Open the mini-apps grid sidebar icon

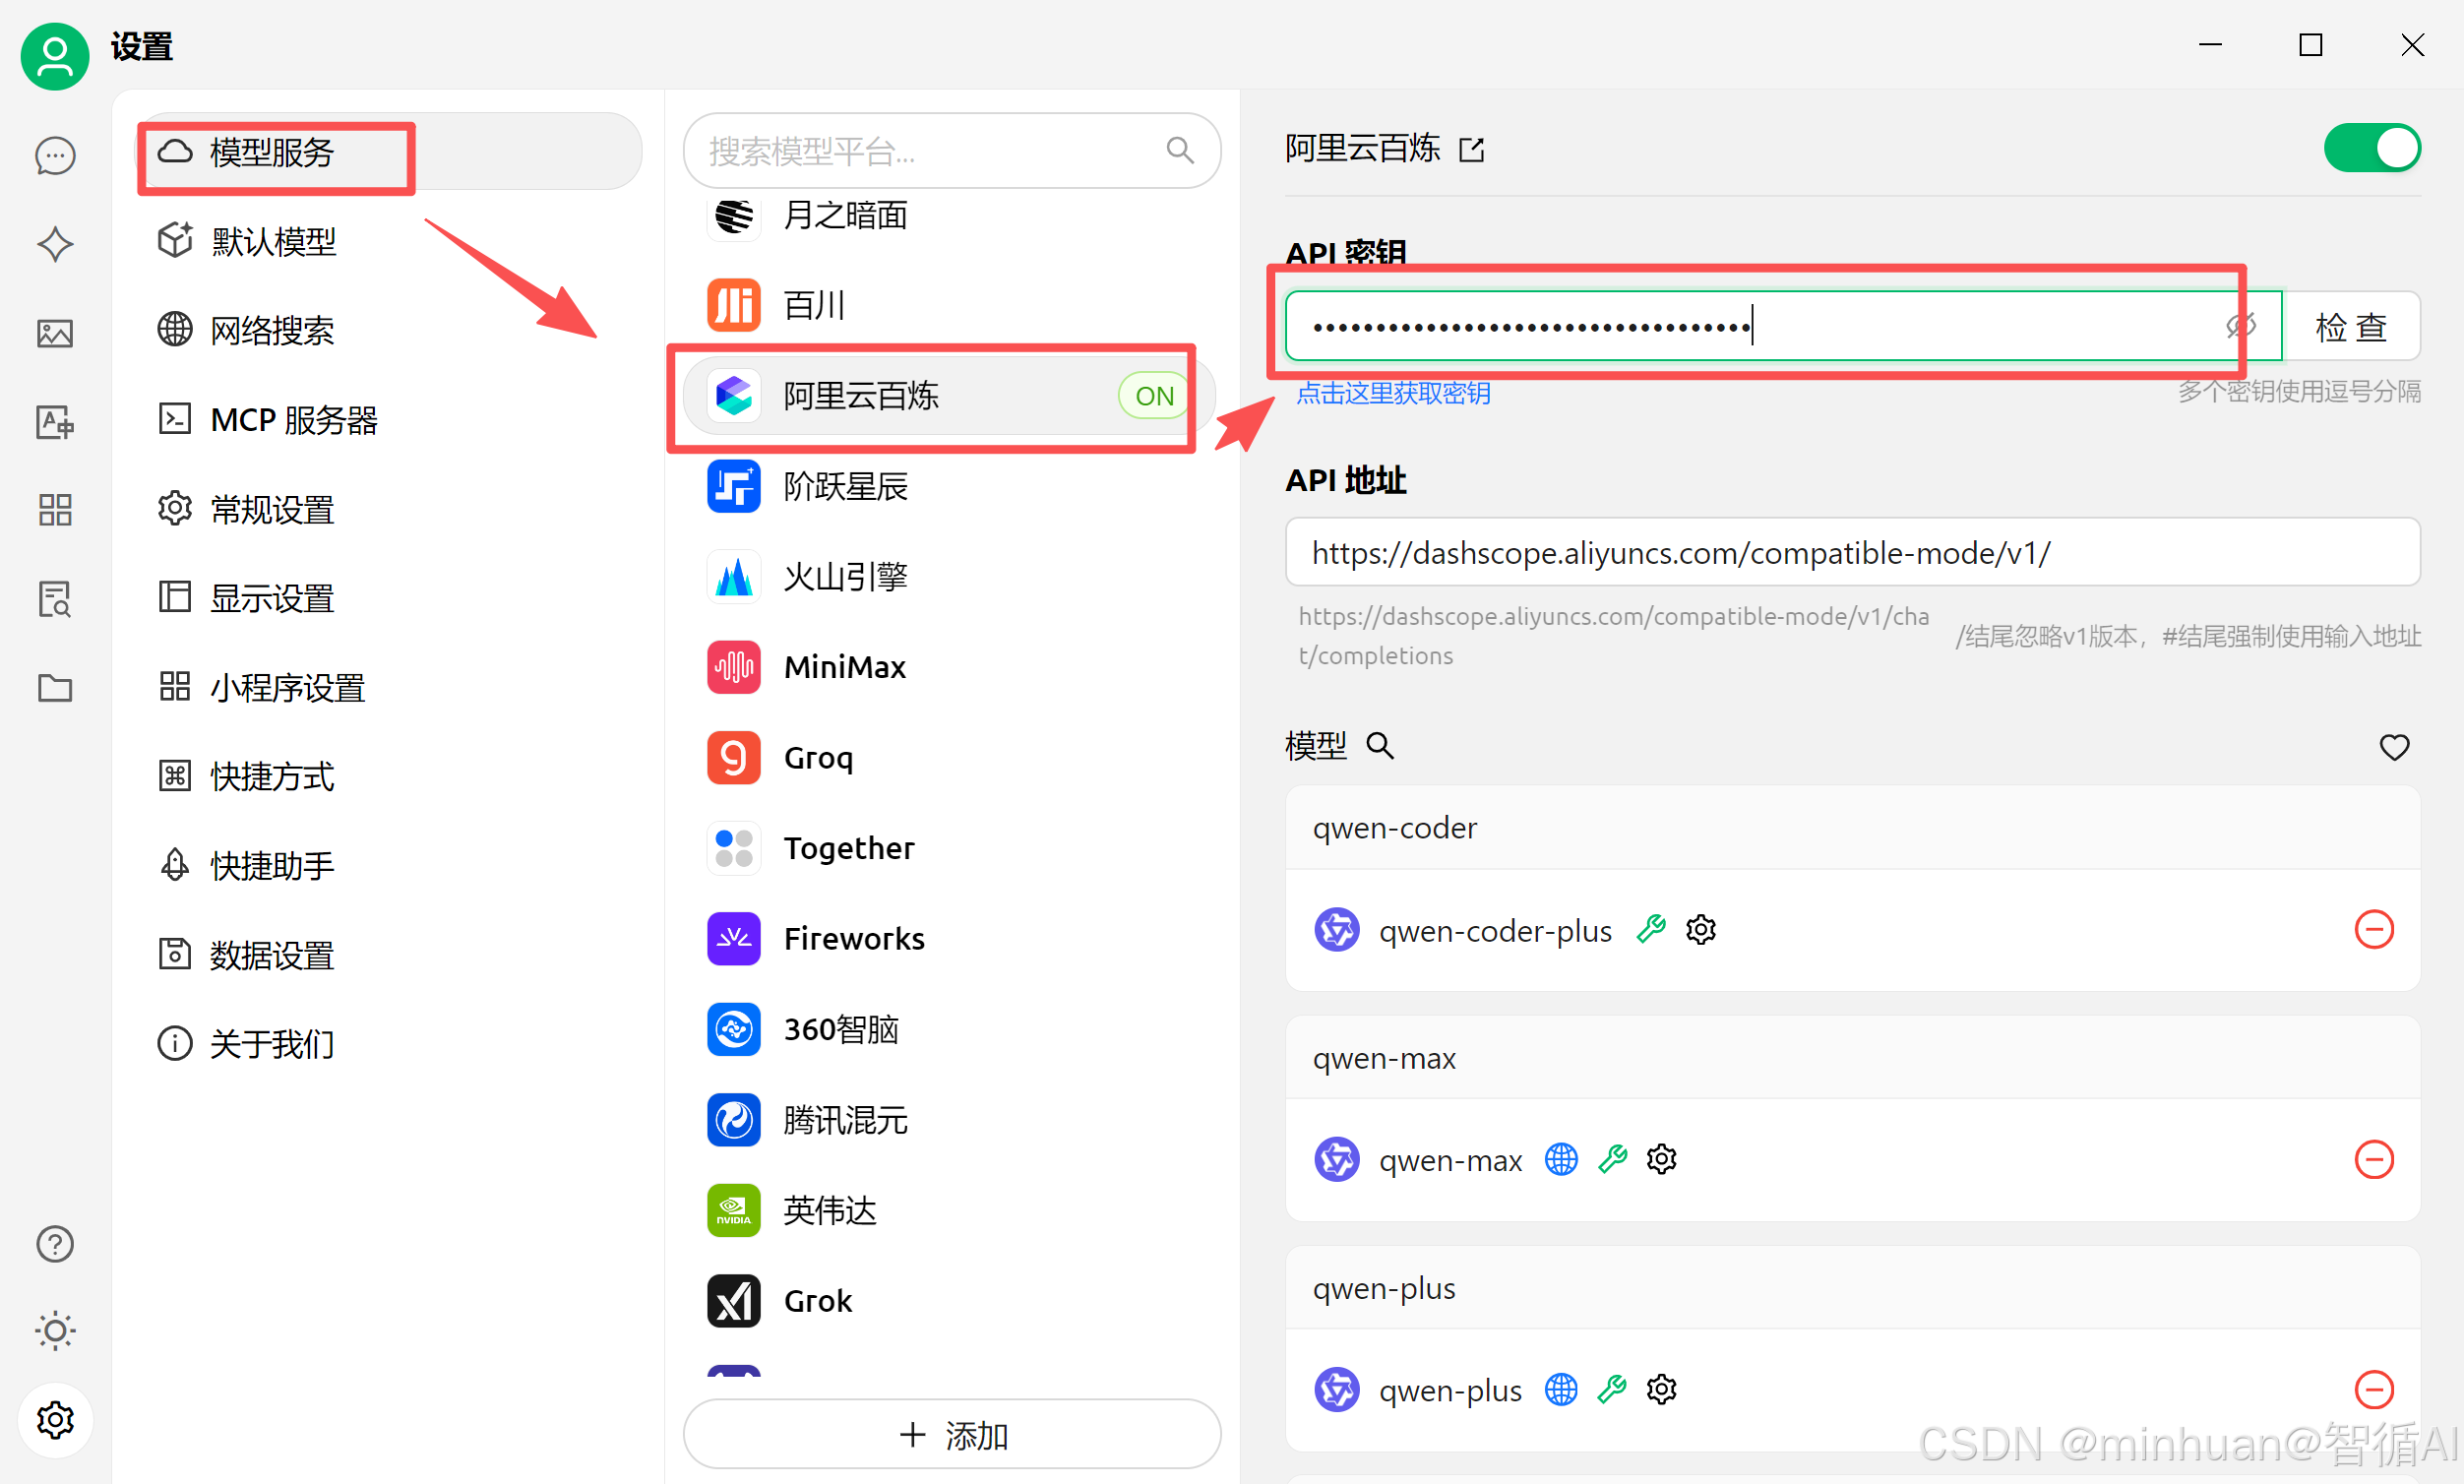tap(55, 510)
